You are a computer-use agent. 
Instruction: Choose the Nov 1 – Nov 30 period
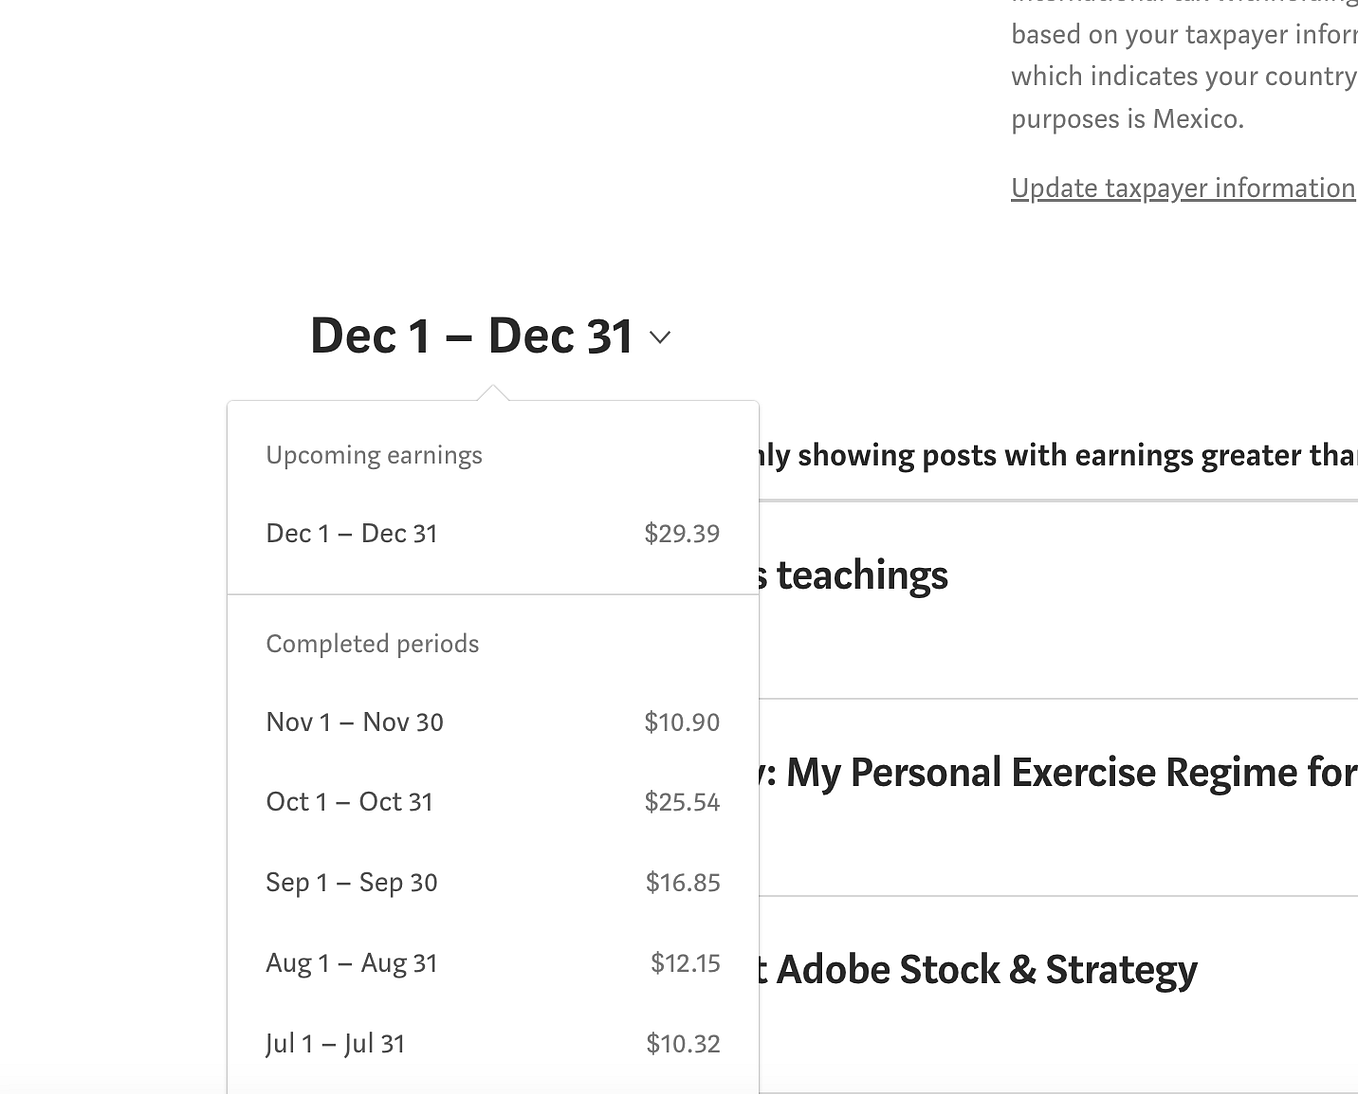[355, 723]
